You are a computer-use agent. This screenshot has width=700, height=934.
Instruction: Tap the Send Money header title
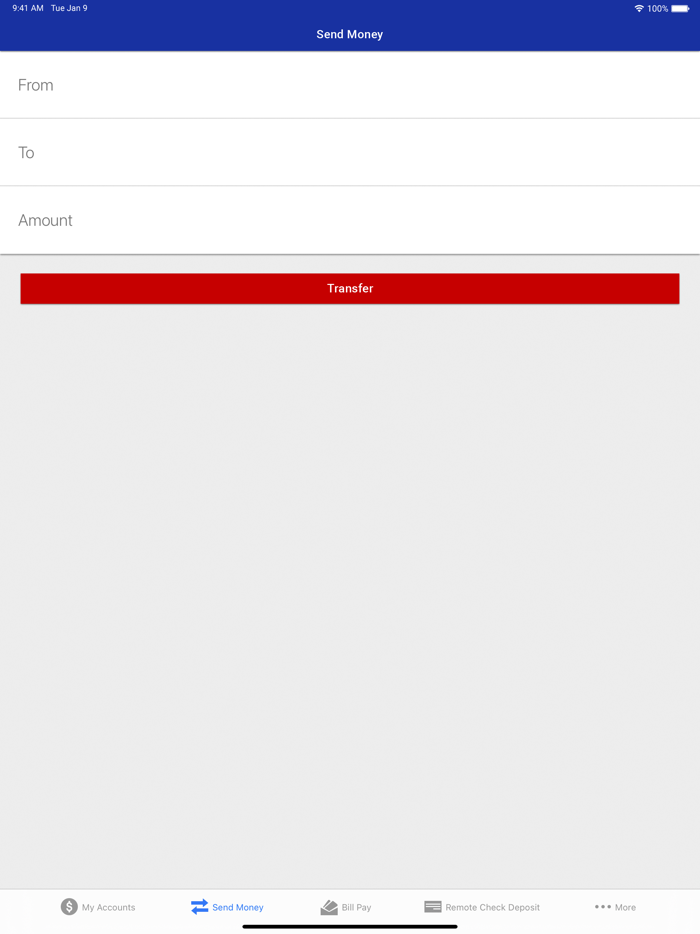350,35
